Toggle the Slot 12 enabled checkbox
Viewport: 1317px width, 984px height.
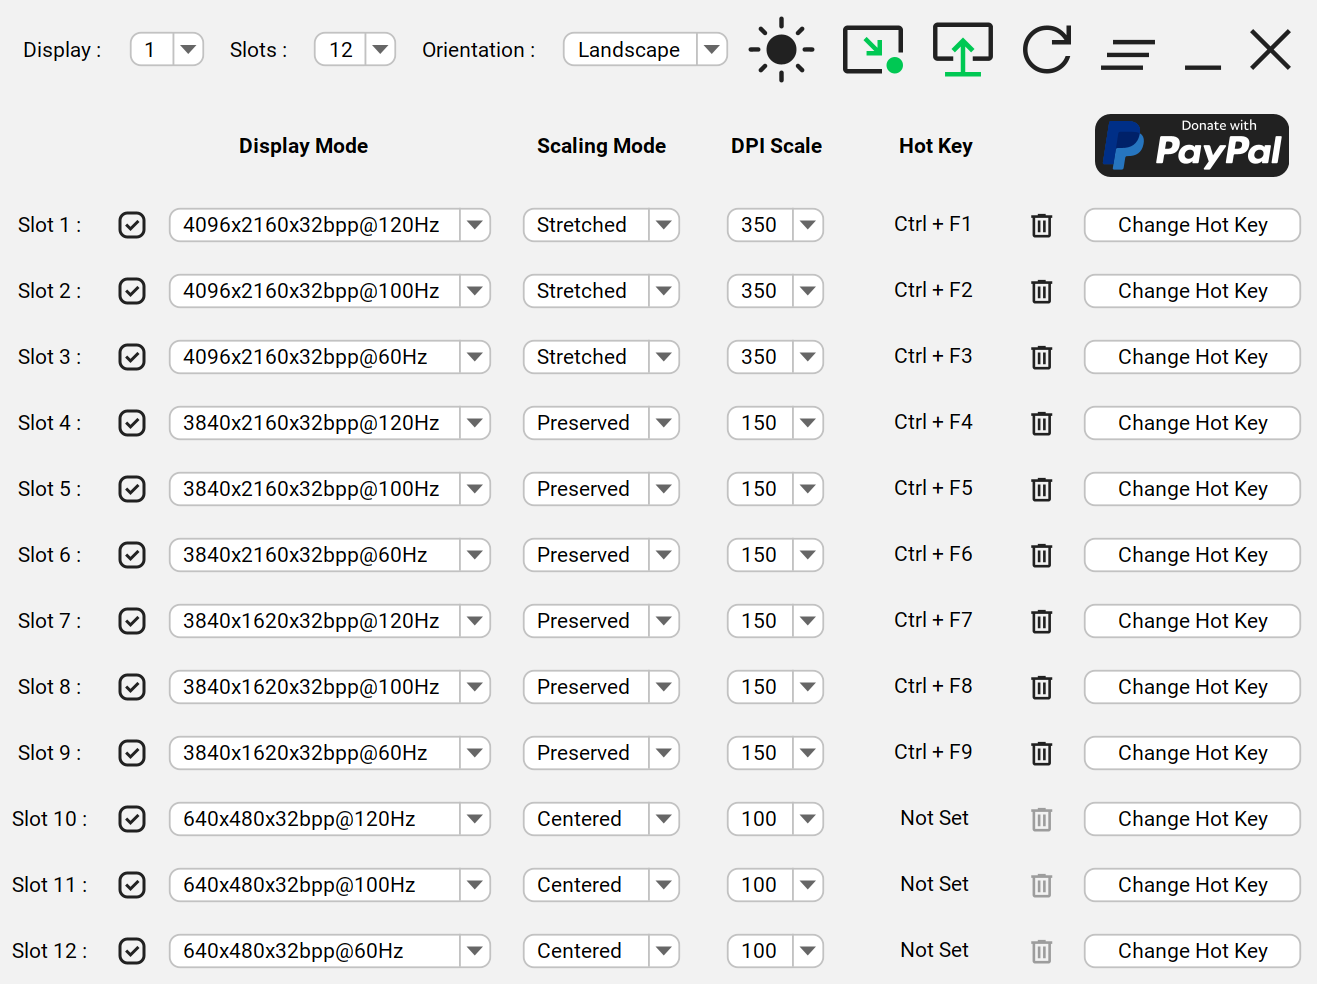[x=131, y=951]
